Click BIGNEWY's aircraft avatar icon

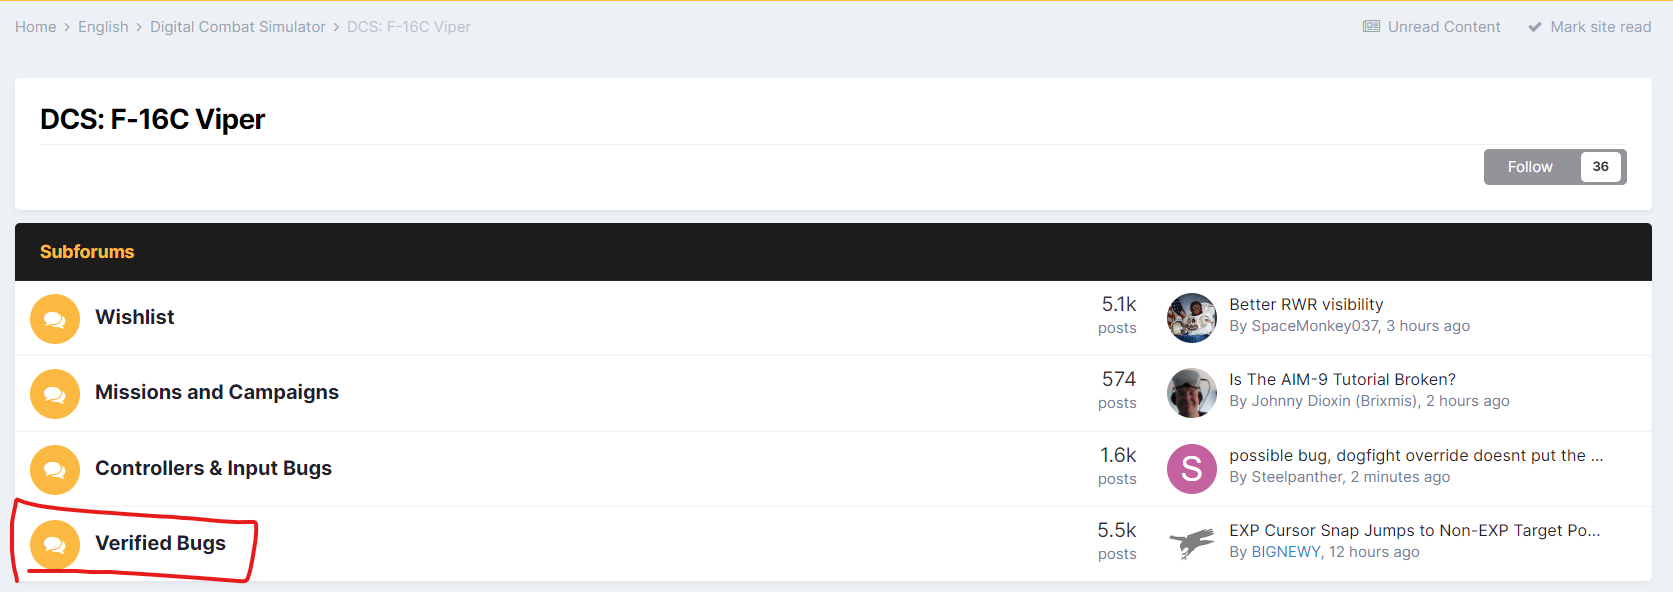click(1192, 544)
